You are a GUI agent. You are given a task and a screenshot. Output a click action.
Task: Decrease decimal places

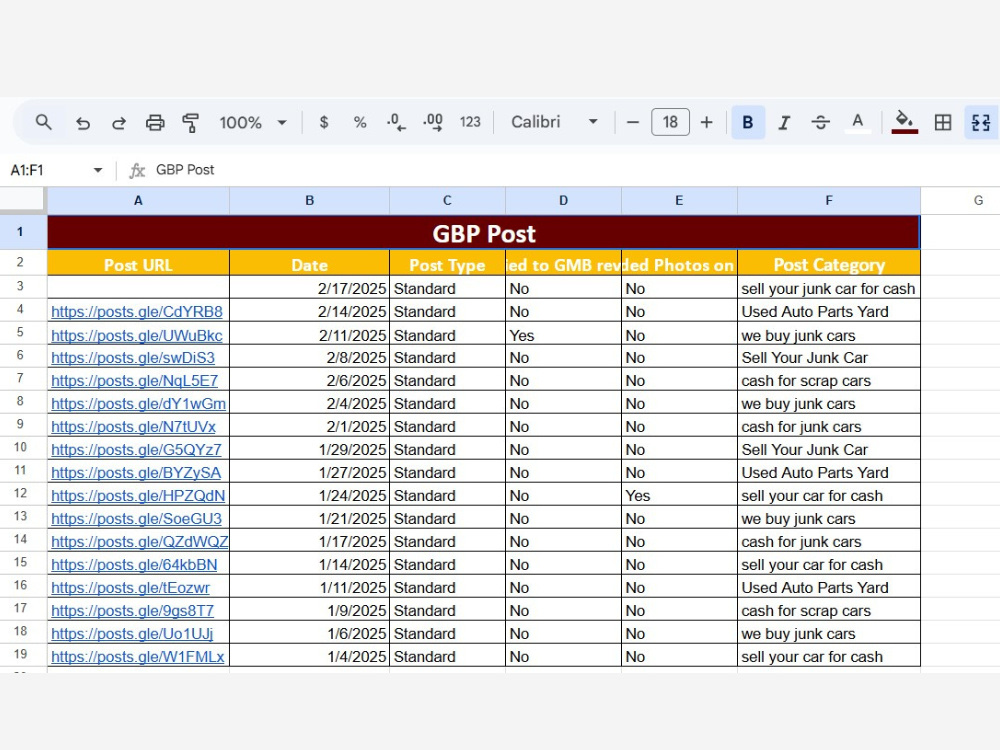pyautogui.click(x=396, y=122)
